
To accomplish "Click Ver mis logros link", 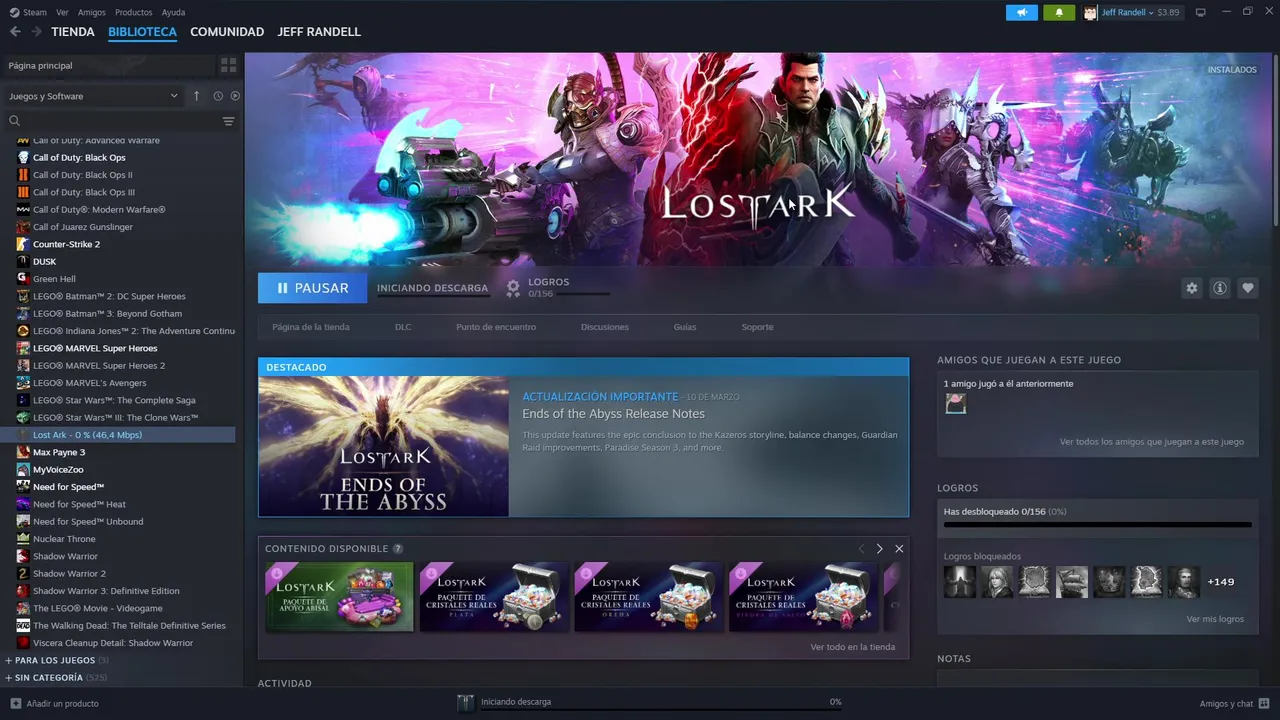I will (1215, 619).
